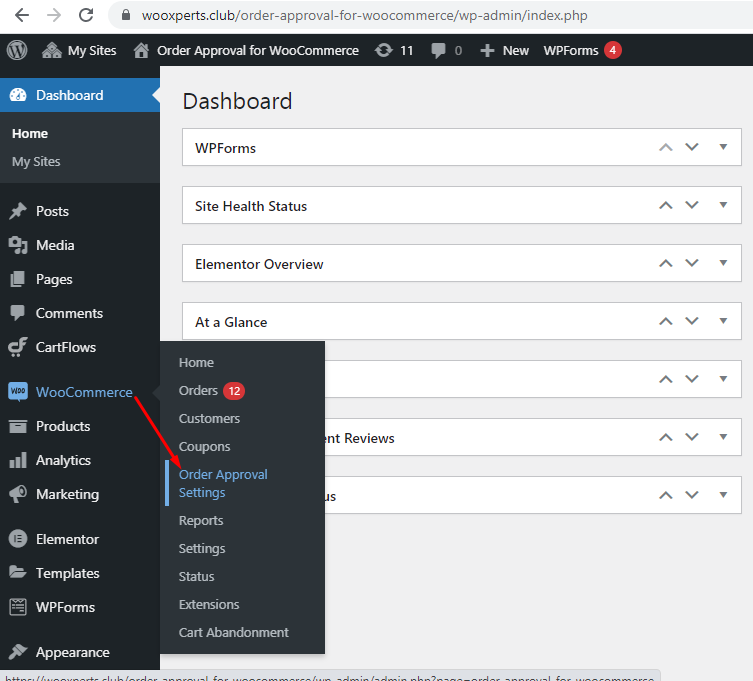Open the updates icon showing 11

click(x=384, y=50)
